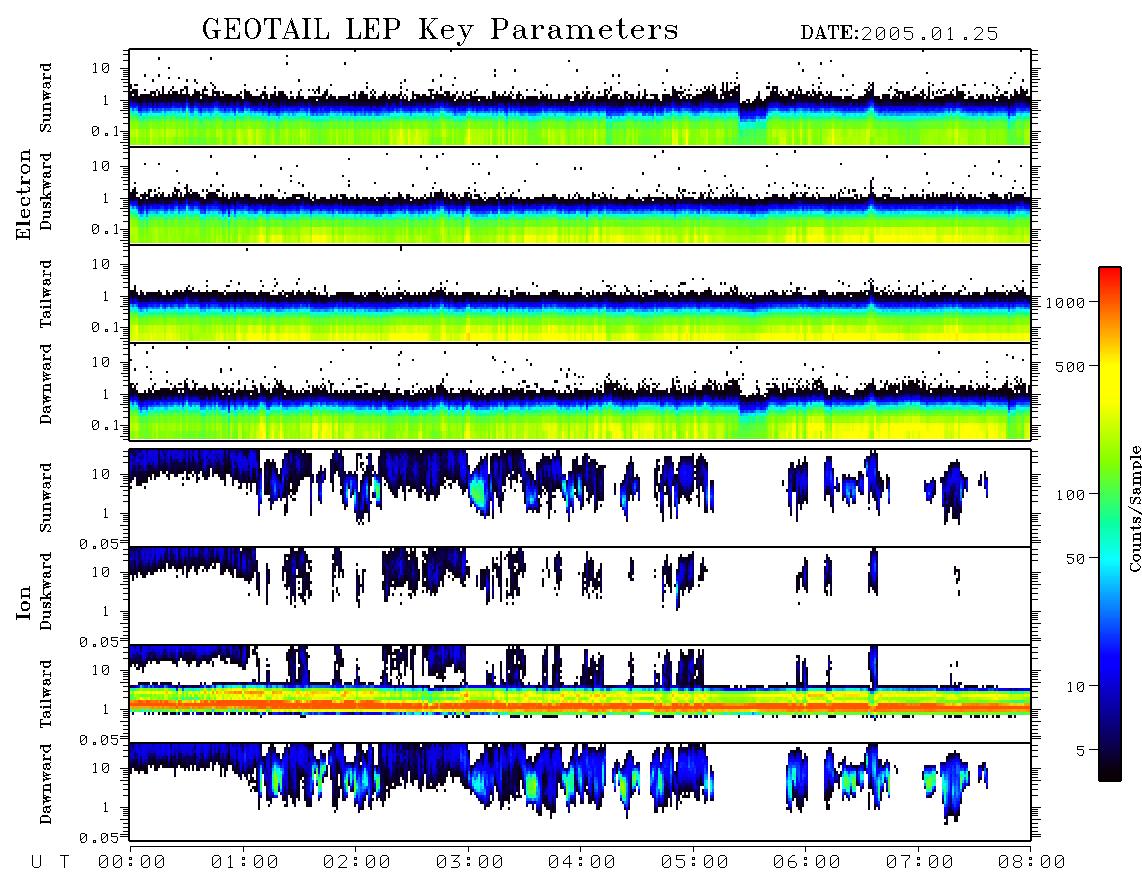Click the '1' tick of Electron Duskward panel
Viewport: 1142px width, 880px height.
[106, 198]
